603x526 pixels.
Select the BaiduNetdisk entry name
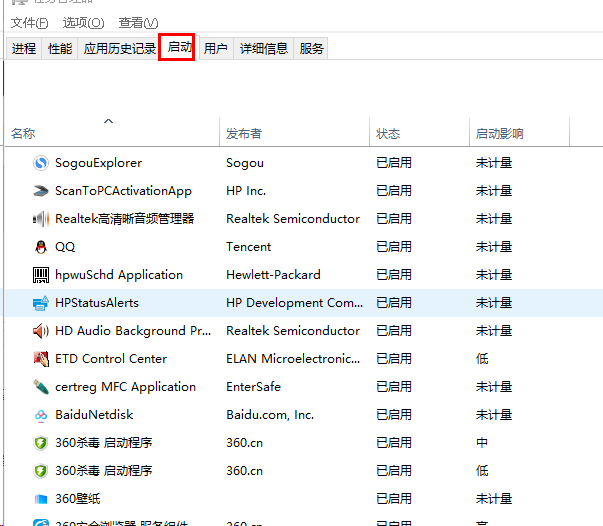94,415
